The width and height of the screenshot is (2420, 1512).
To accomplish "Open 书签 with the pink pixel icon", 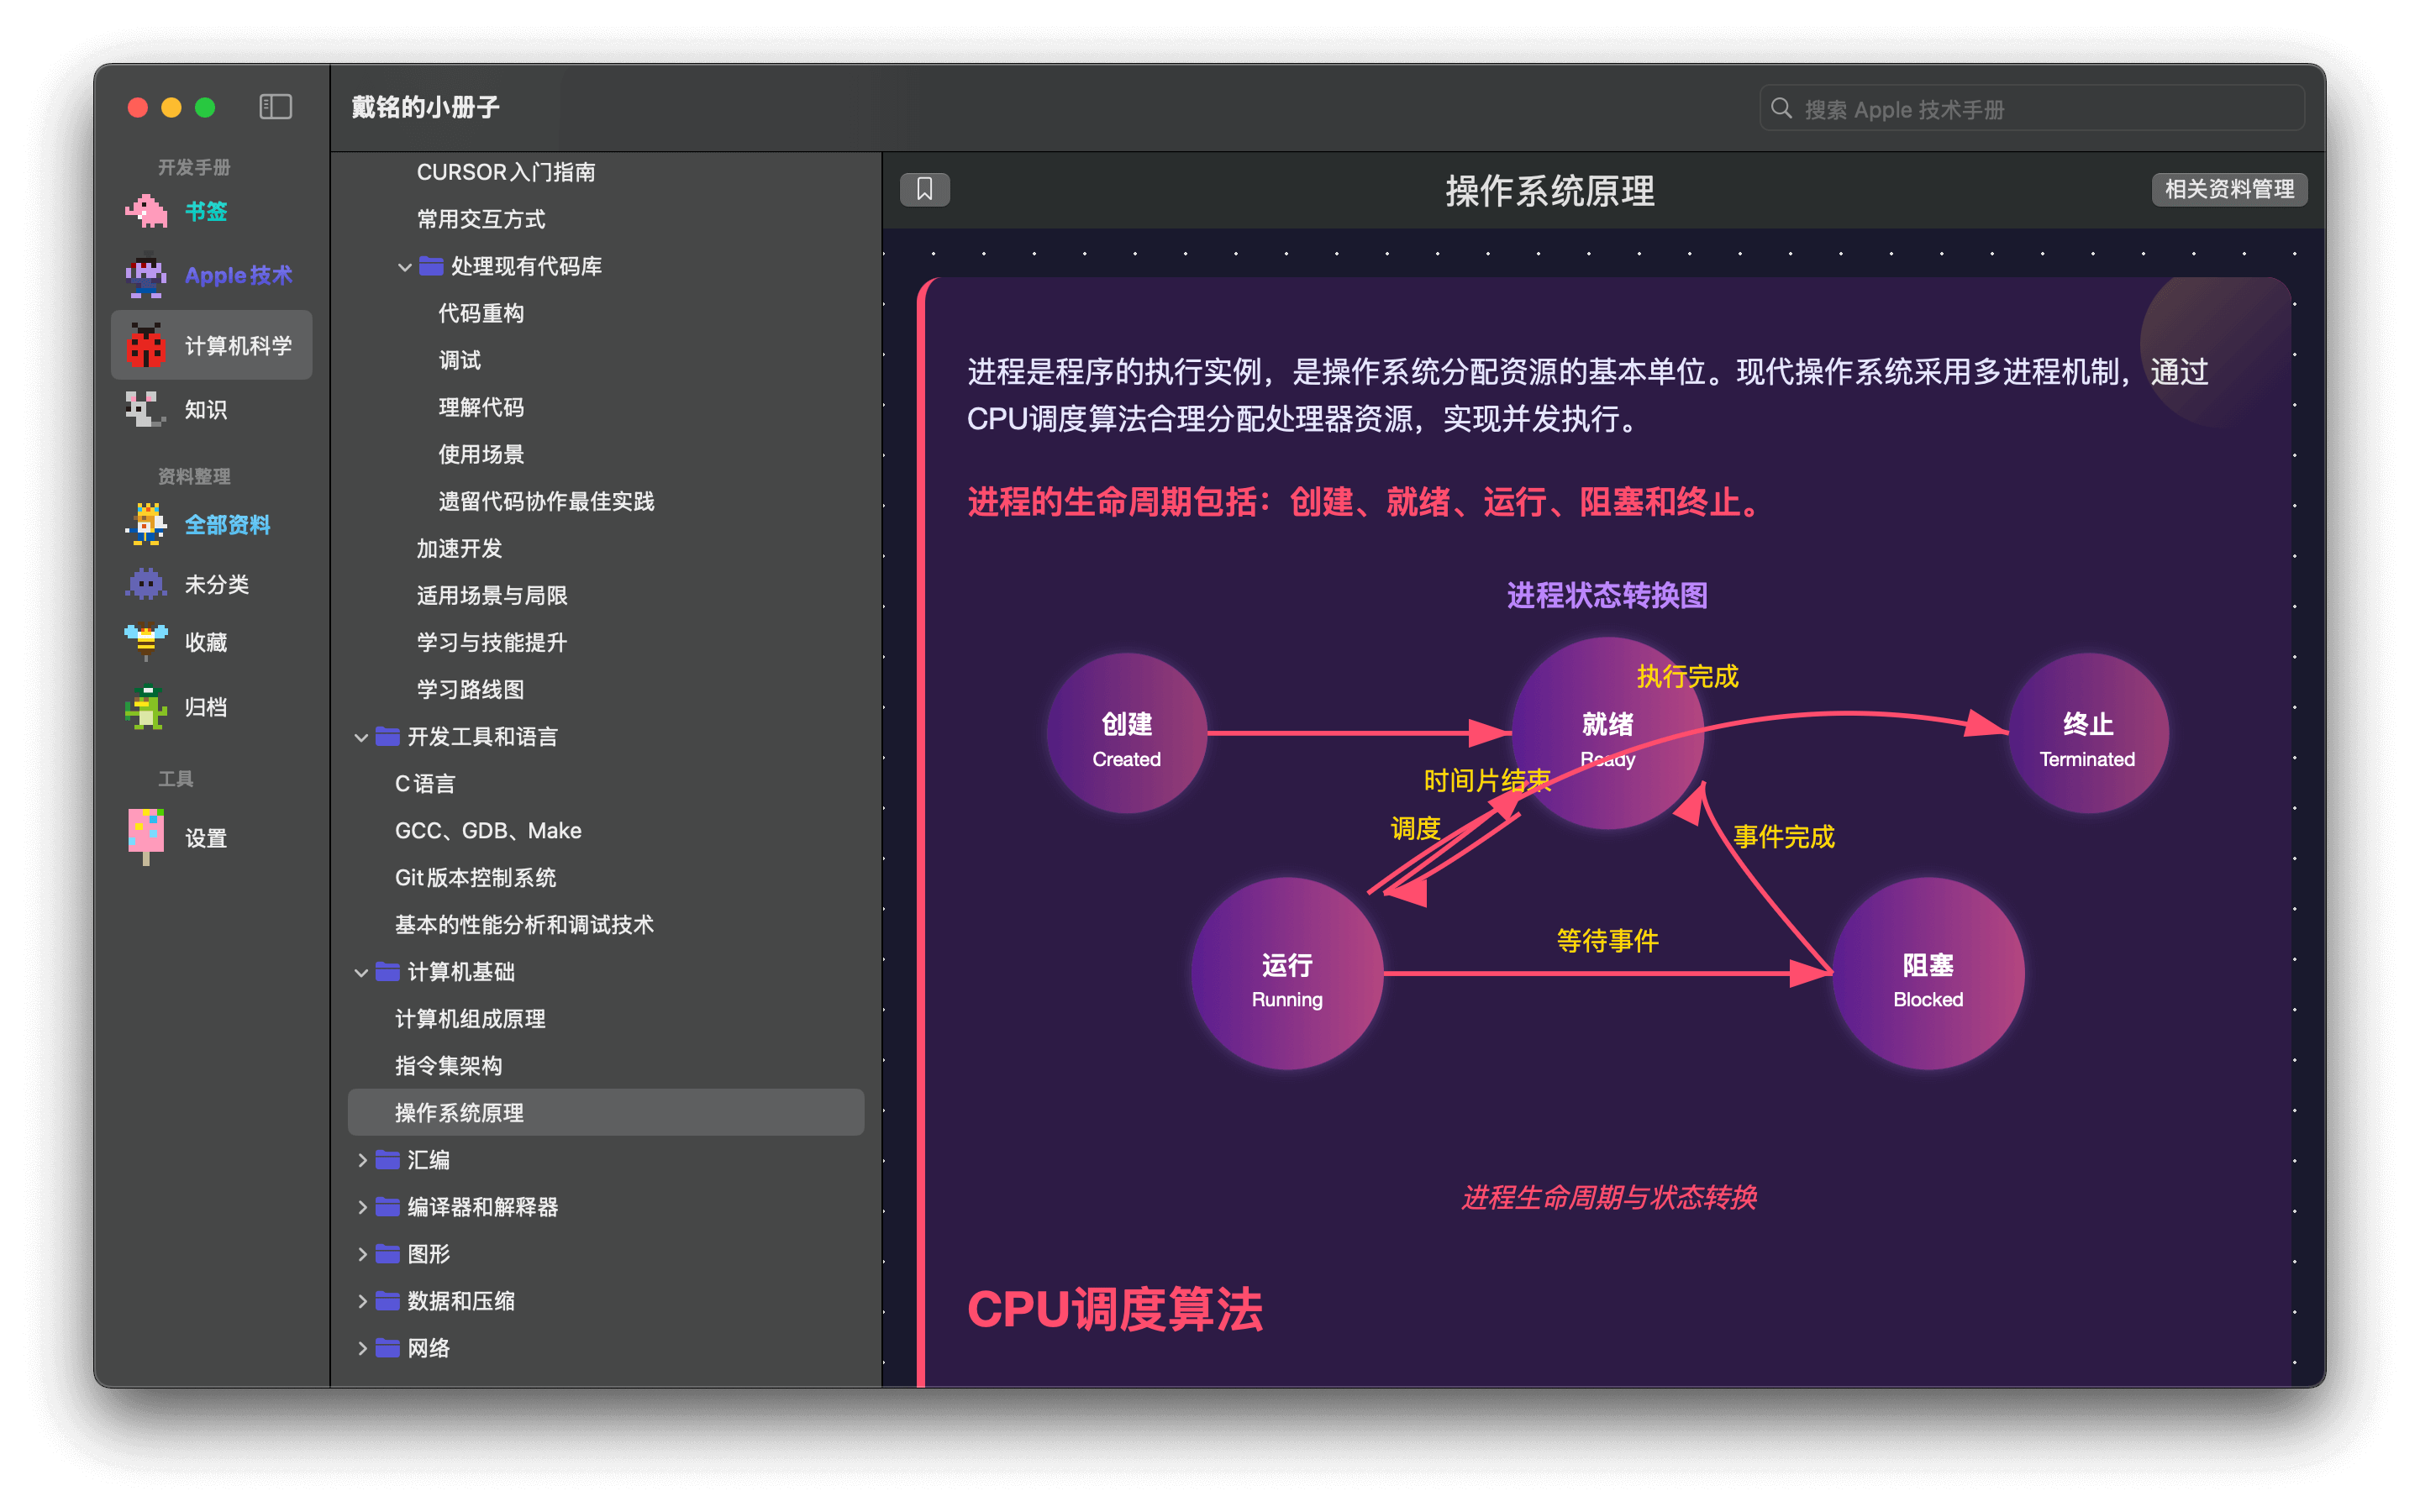I will click(147, 211).
